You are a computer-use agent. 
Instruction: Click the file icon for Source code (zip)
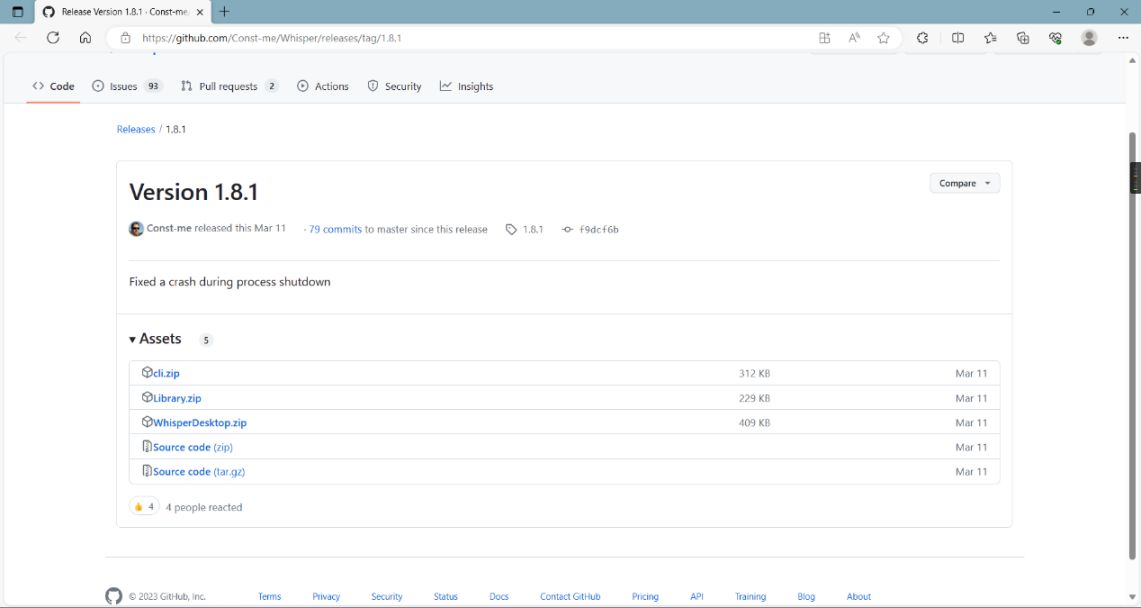[147, 447]
